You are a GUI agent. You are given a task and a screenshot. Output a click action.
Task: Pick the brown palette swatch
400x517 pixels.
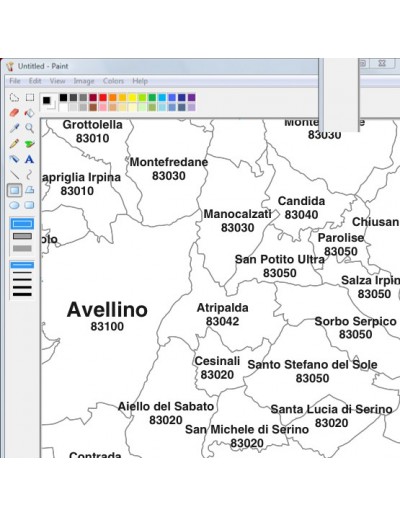pos(93,107)
